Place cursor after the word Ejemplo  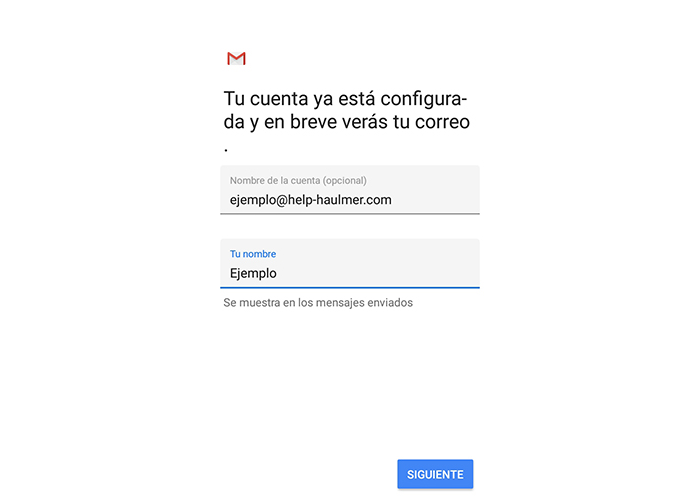click(x=277, y=273)
